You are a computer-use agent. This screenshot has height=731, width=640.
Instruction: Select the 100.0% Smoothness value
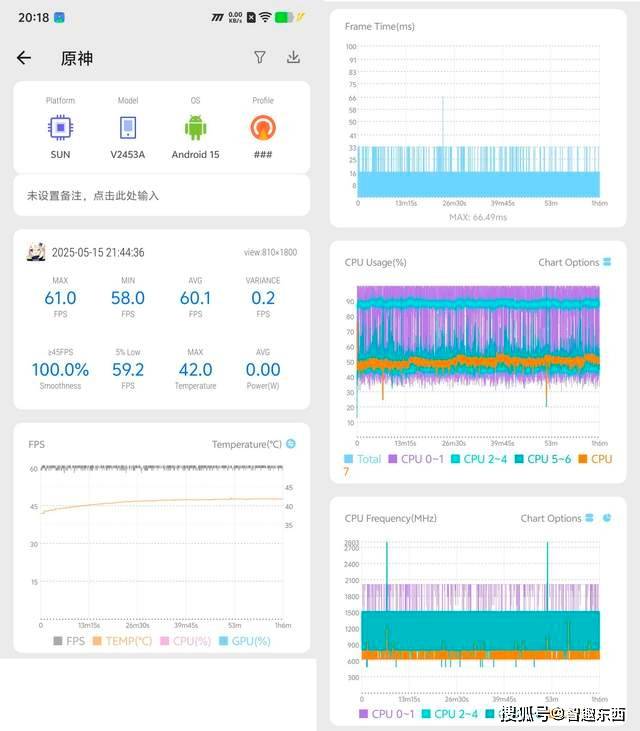click(60, 370)
